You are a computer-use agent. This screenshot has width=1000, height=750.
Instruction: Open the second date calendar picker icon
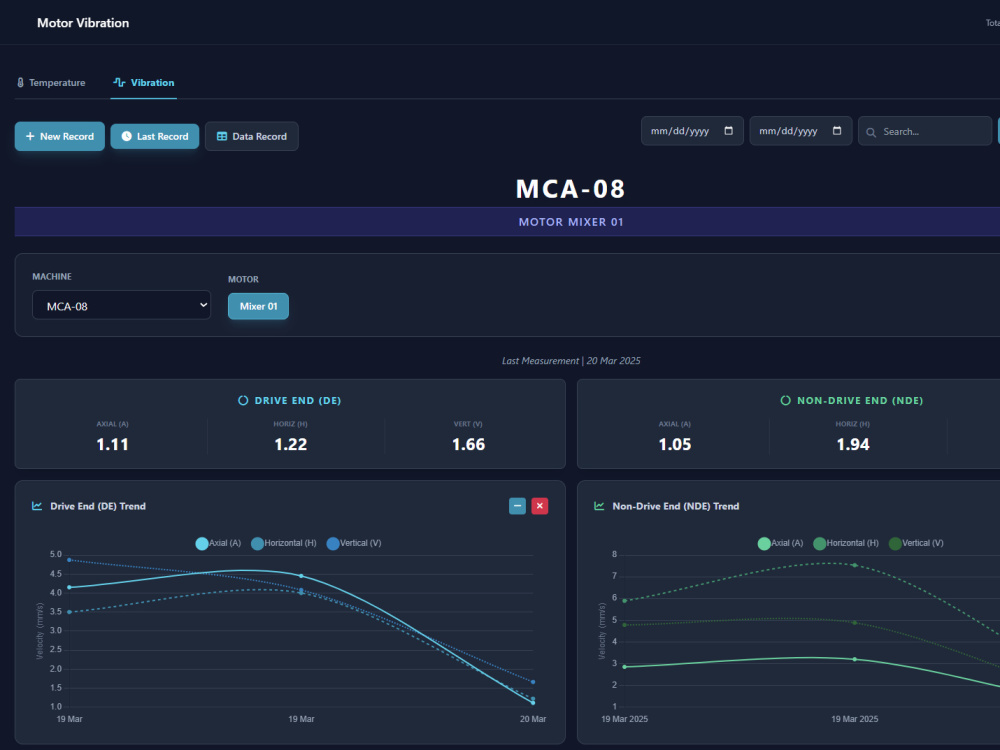click(x=837, y=131)
